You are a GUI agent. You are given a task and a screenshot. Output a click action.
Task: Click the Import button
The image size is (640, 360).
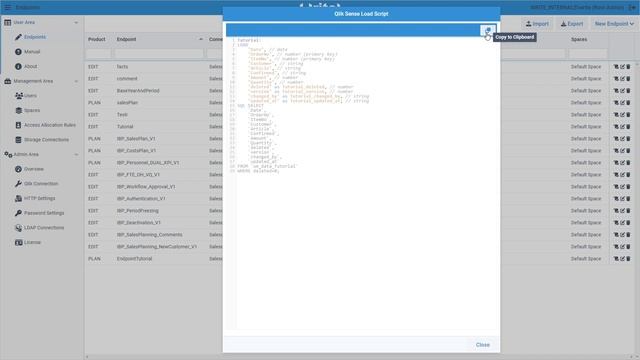coord(537,24)
